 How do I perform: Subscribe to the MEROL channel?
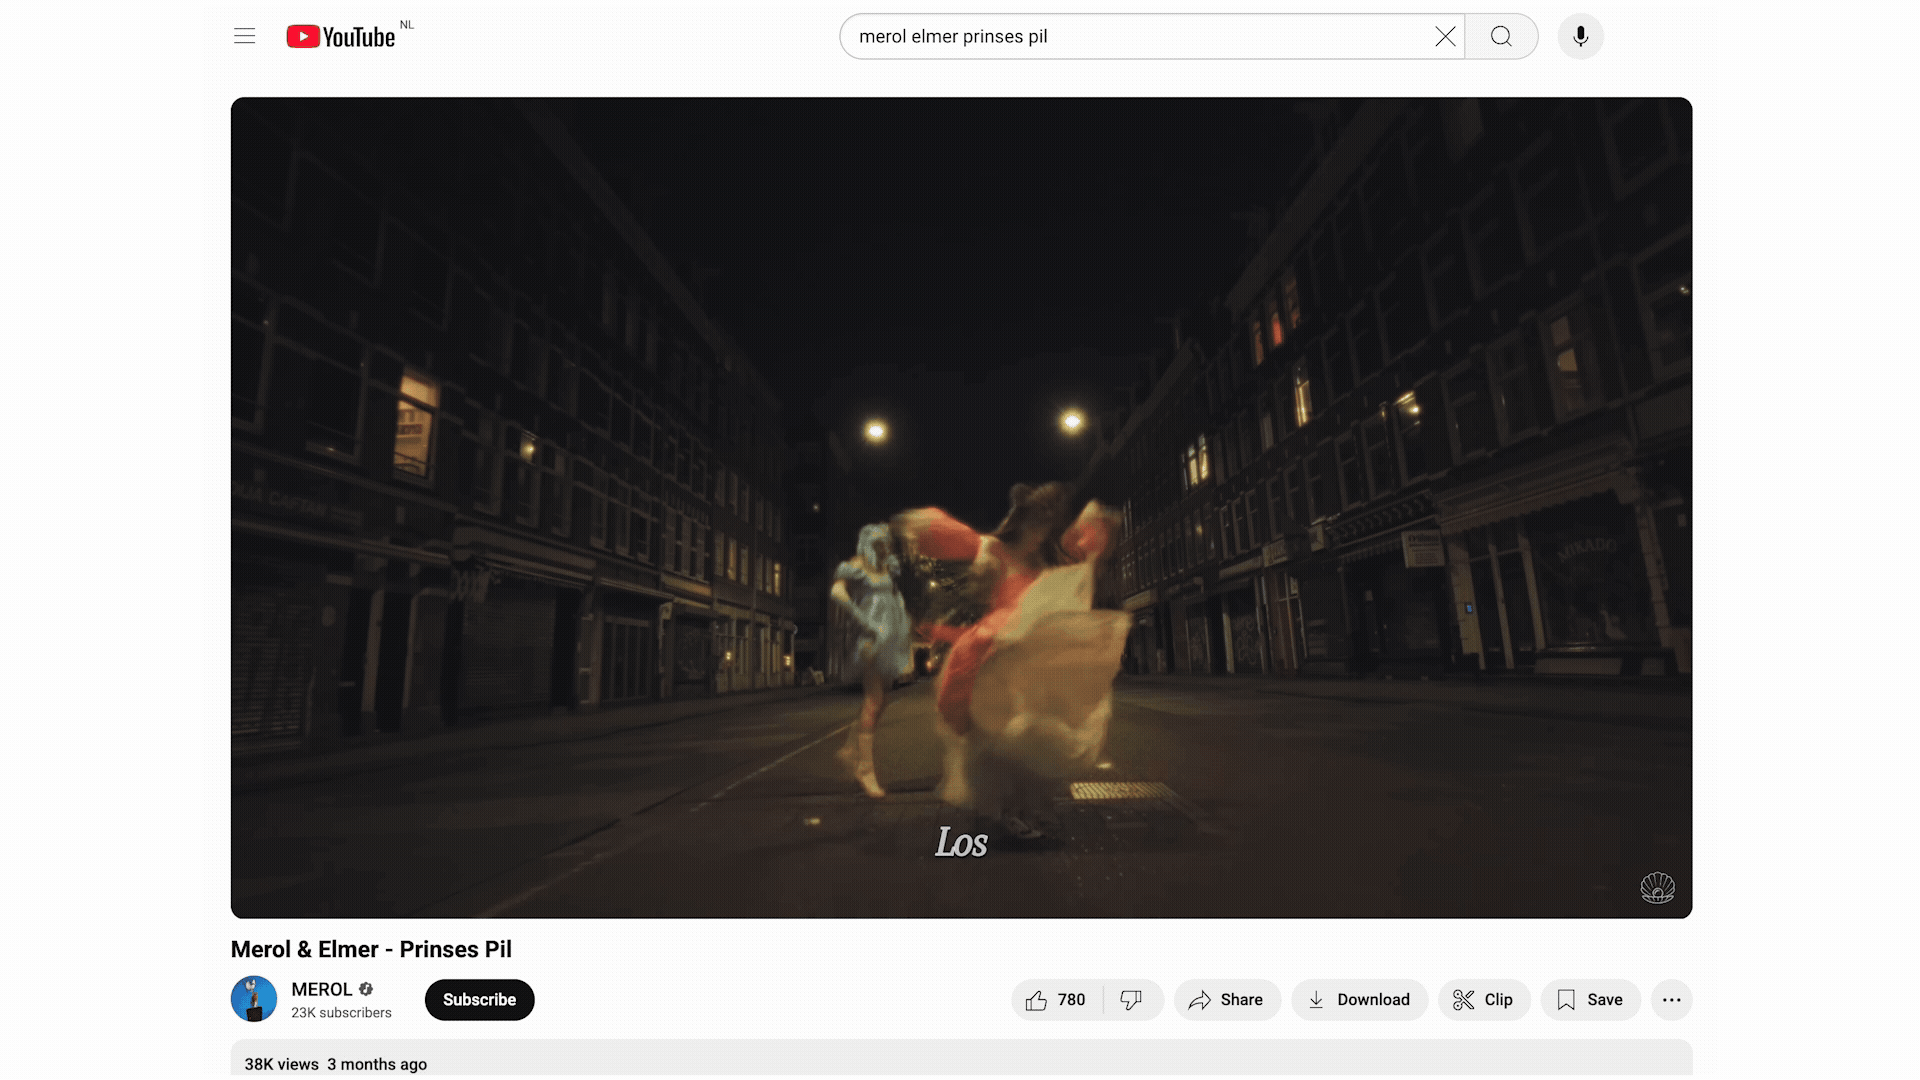[479, 1000]
